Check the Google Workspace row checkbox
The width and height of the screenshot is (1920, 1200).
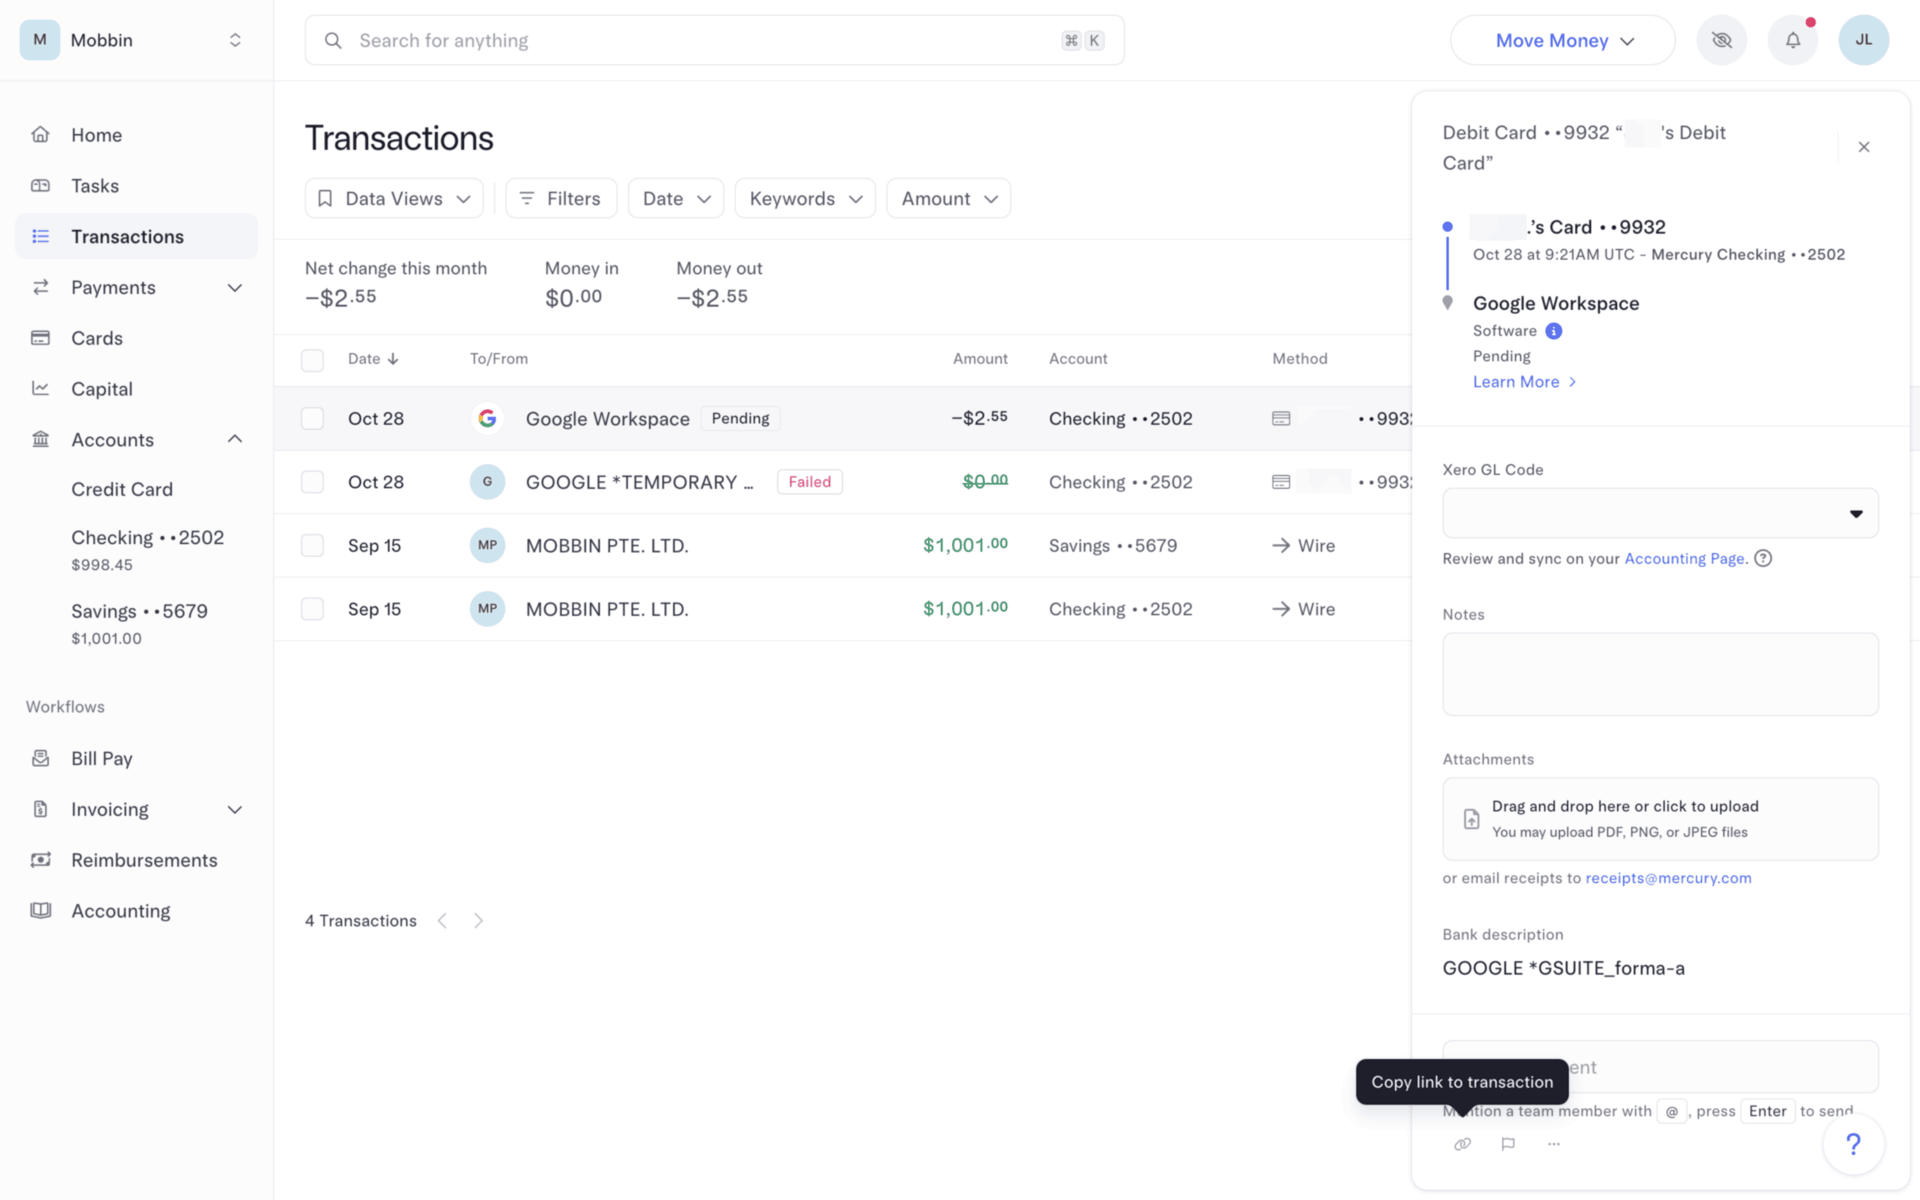pyautogui.click(x=312, y=418)
